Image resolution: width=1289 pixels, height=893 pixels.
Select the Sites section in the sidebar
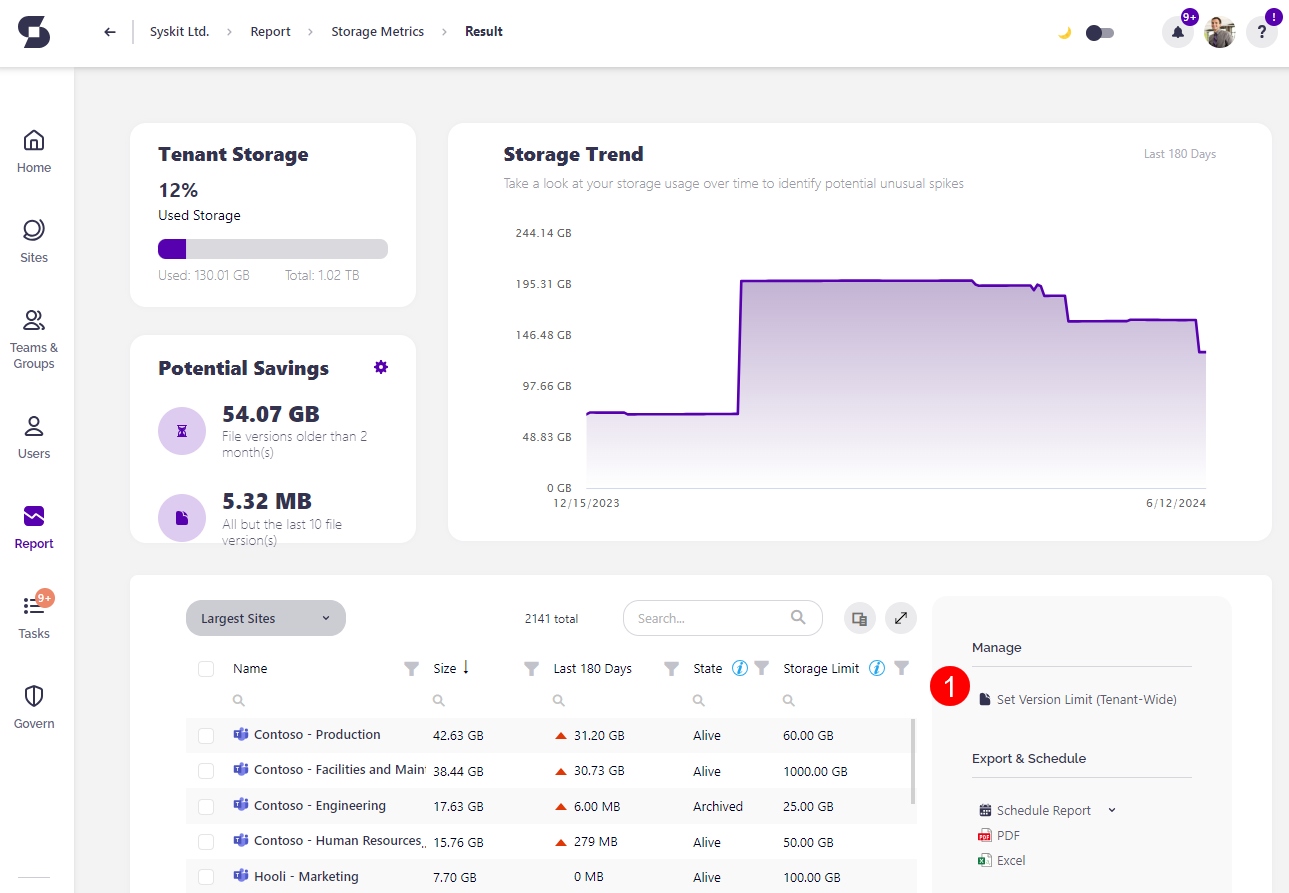[33, 240]
